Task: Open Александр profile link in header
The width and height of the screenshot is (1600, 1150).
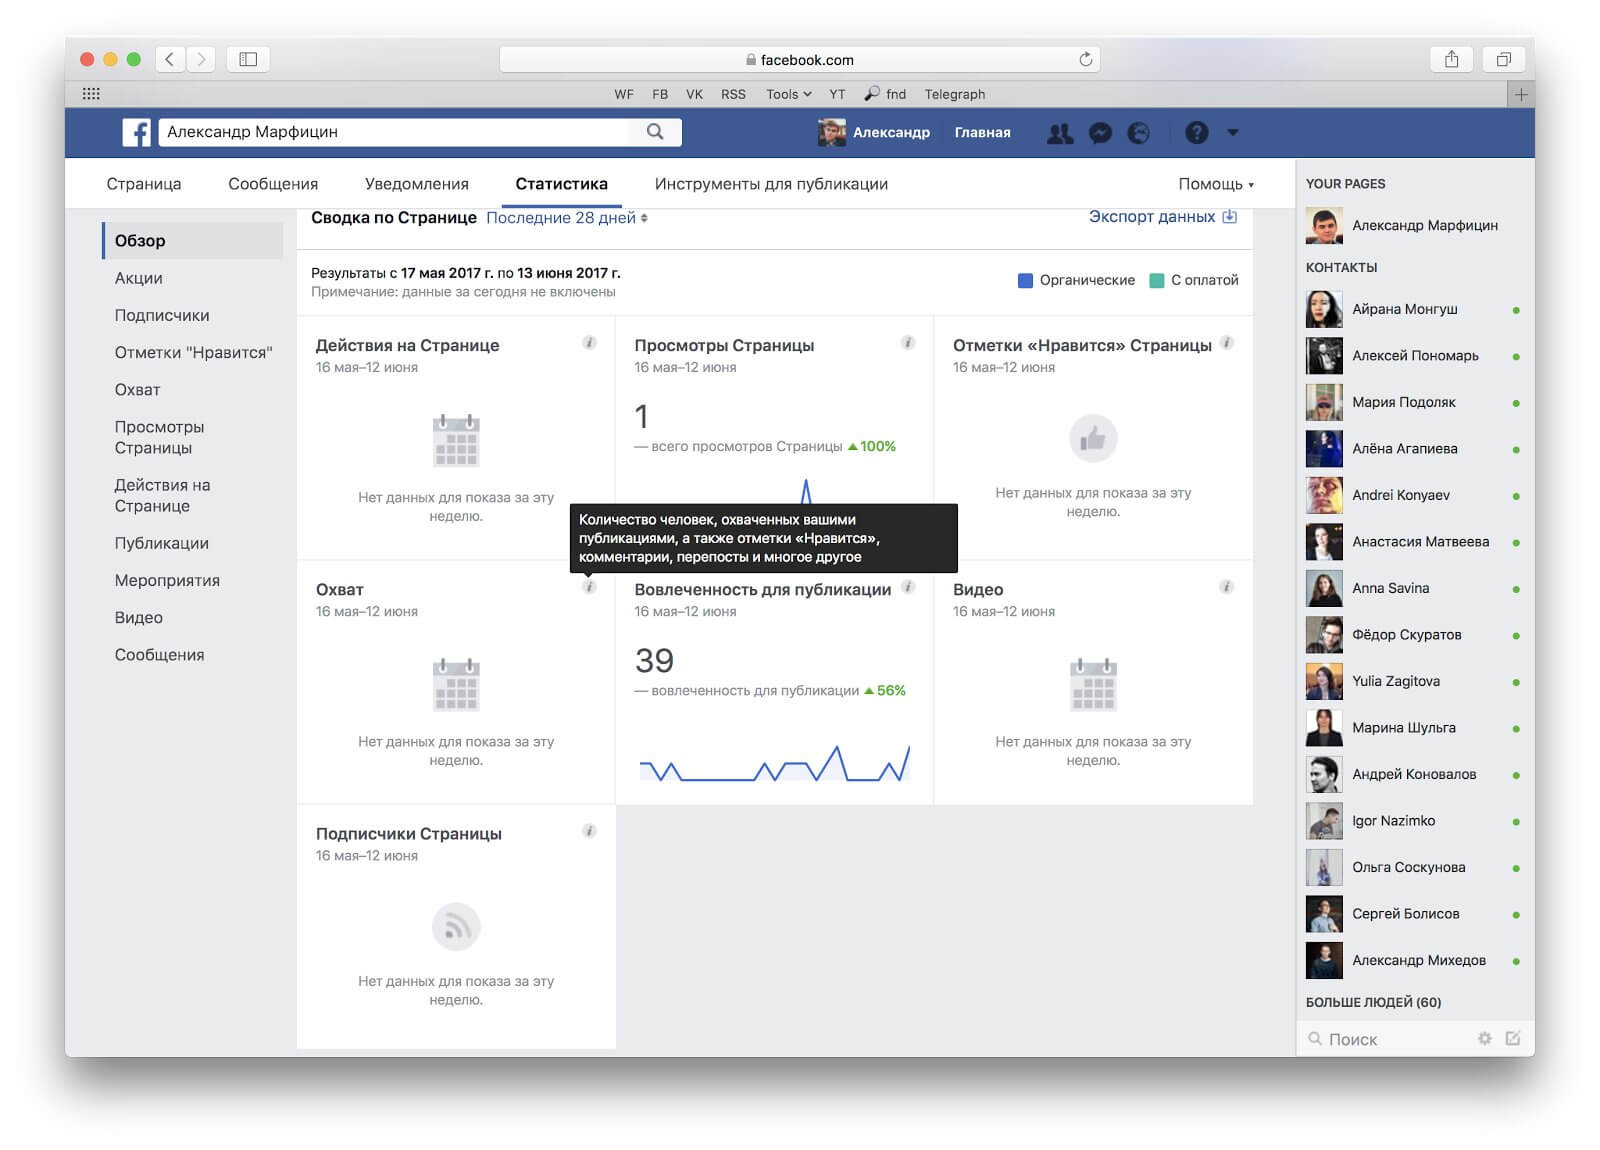Action: 874,132
